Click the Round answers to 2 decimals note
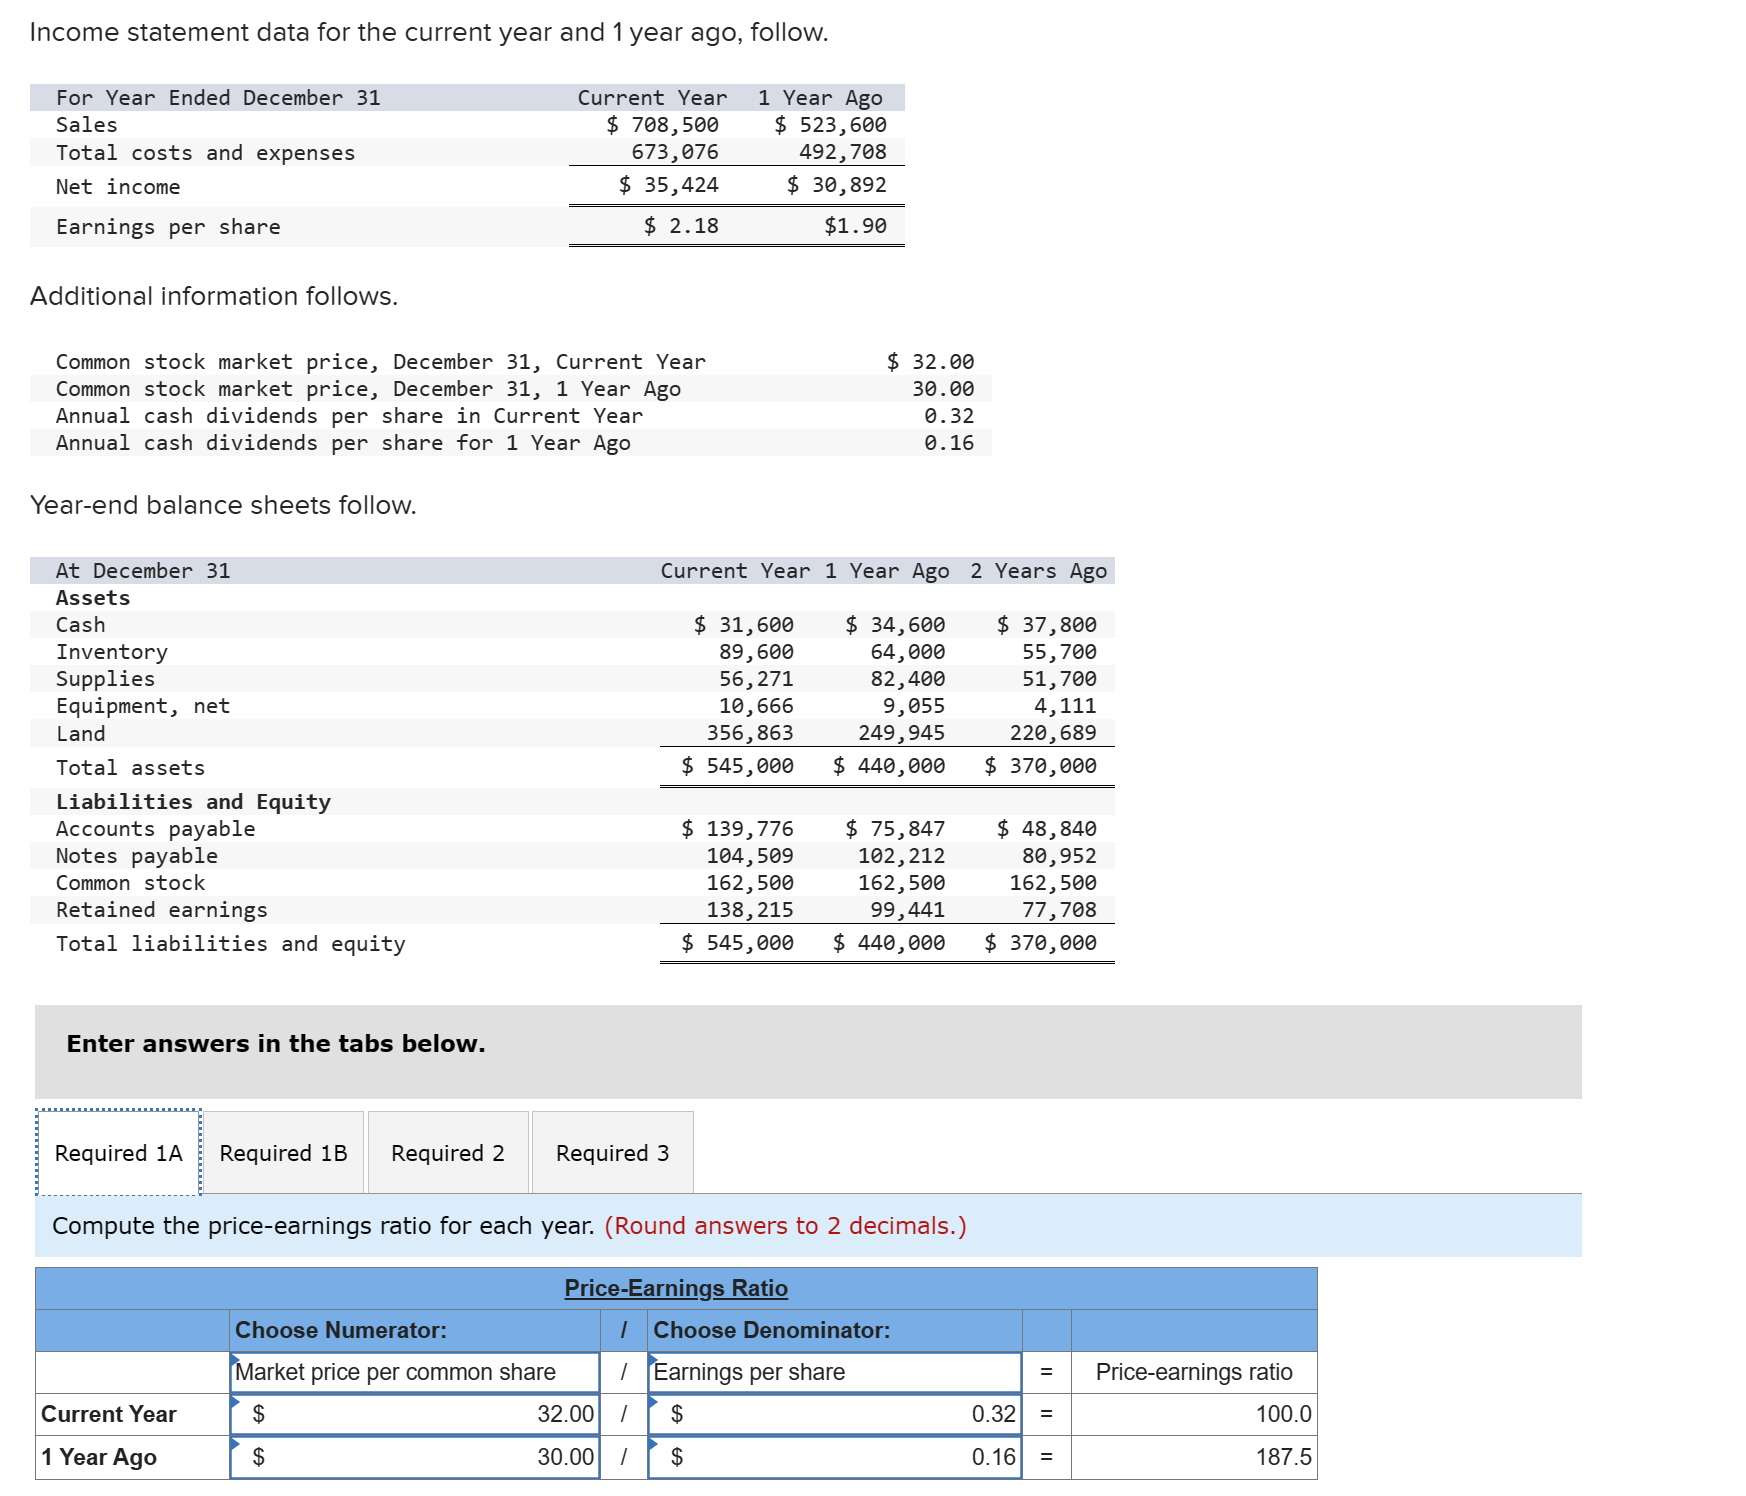 (x=785, y=1226)
